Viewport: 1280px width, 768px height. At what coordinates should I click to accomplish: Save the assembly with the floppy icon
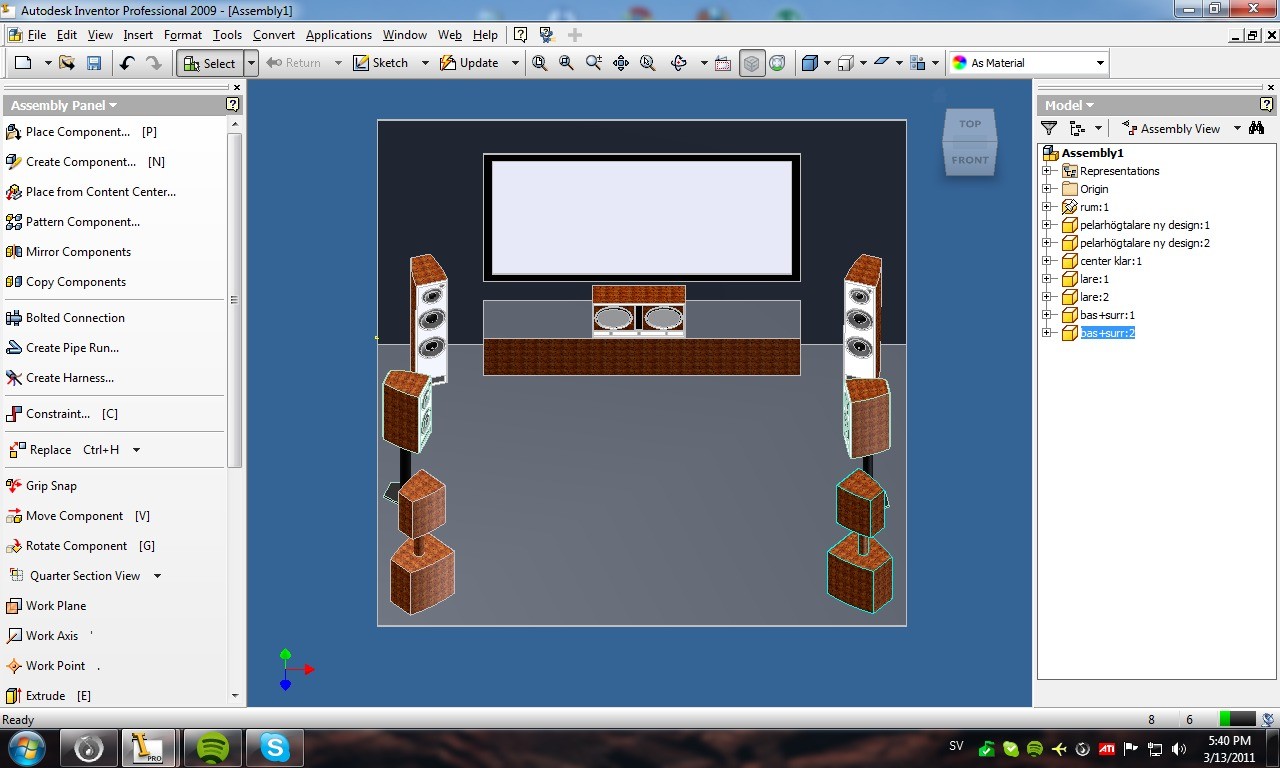(x=94, y=63)
